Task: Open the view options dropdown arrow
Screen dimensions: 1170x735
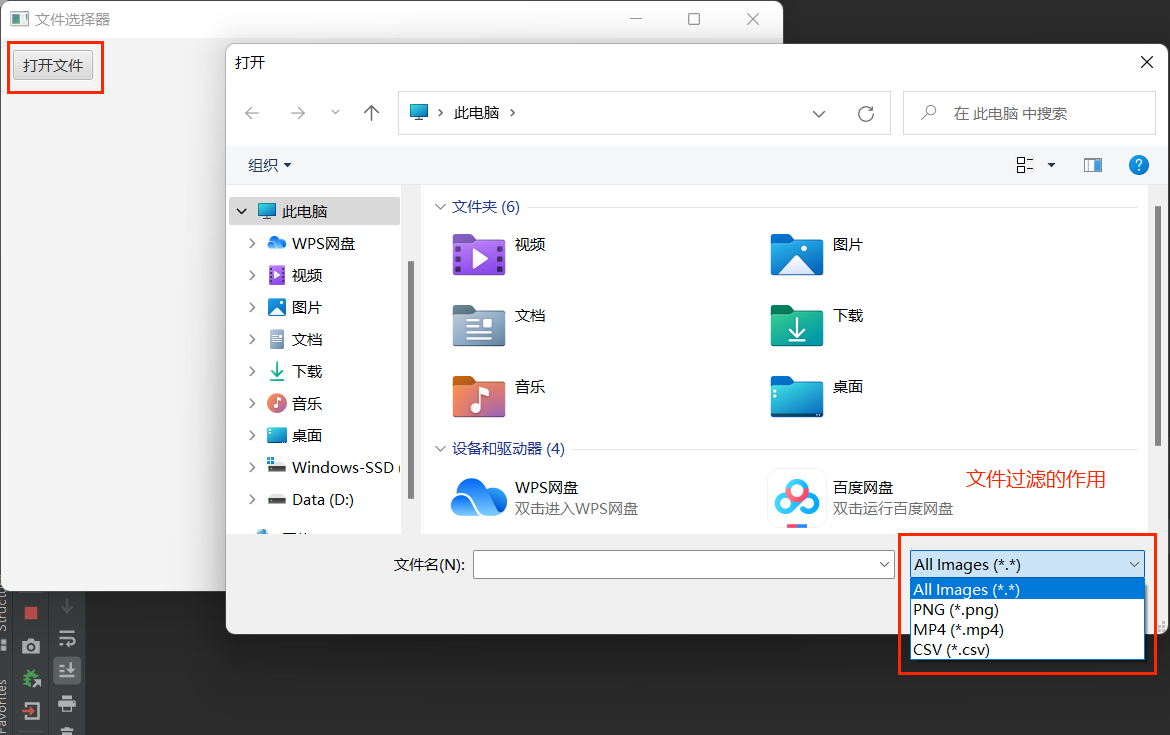Action: (x=1051, y=165)
